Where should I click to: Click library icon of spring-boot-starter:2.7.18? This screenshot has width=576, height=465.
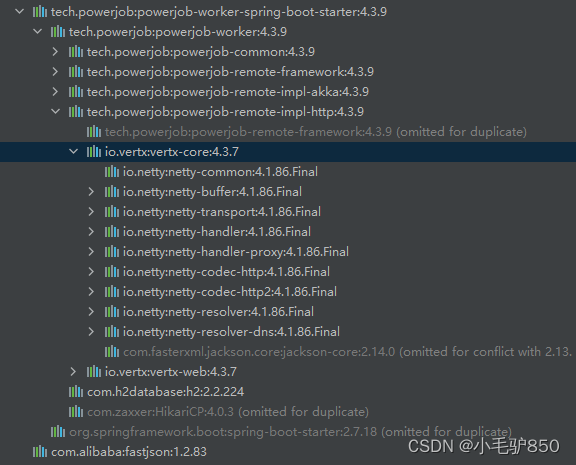coord(58,432)
